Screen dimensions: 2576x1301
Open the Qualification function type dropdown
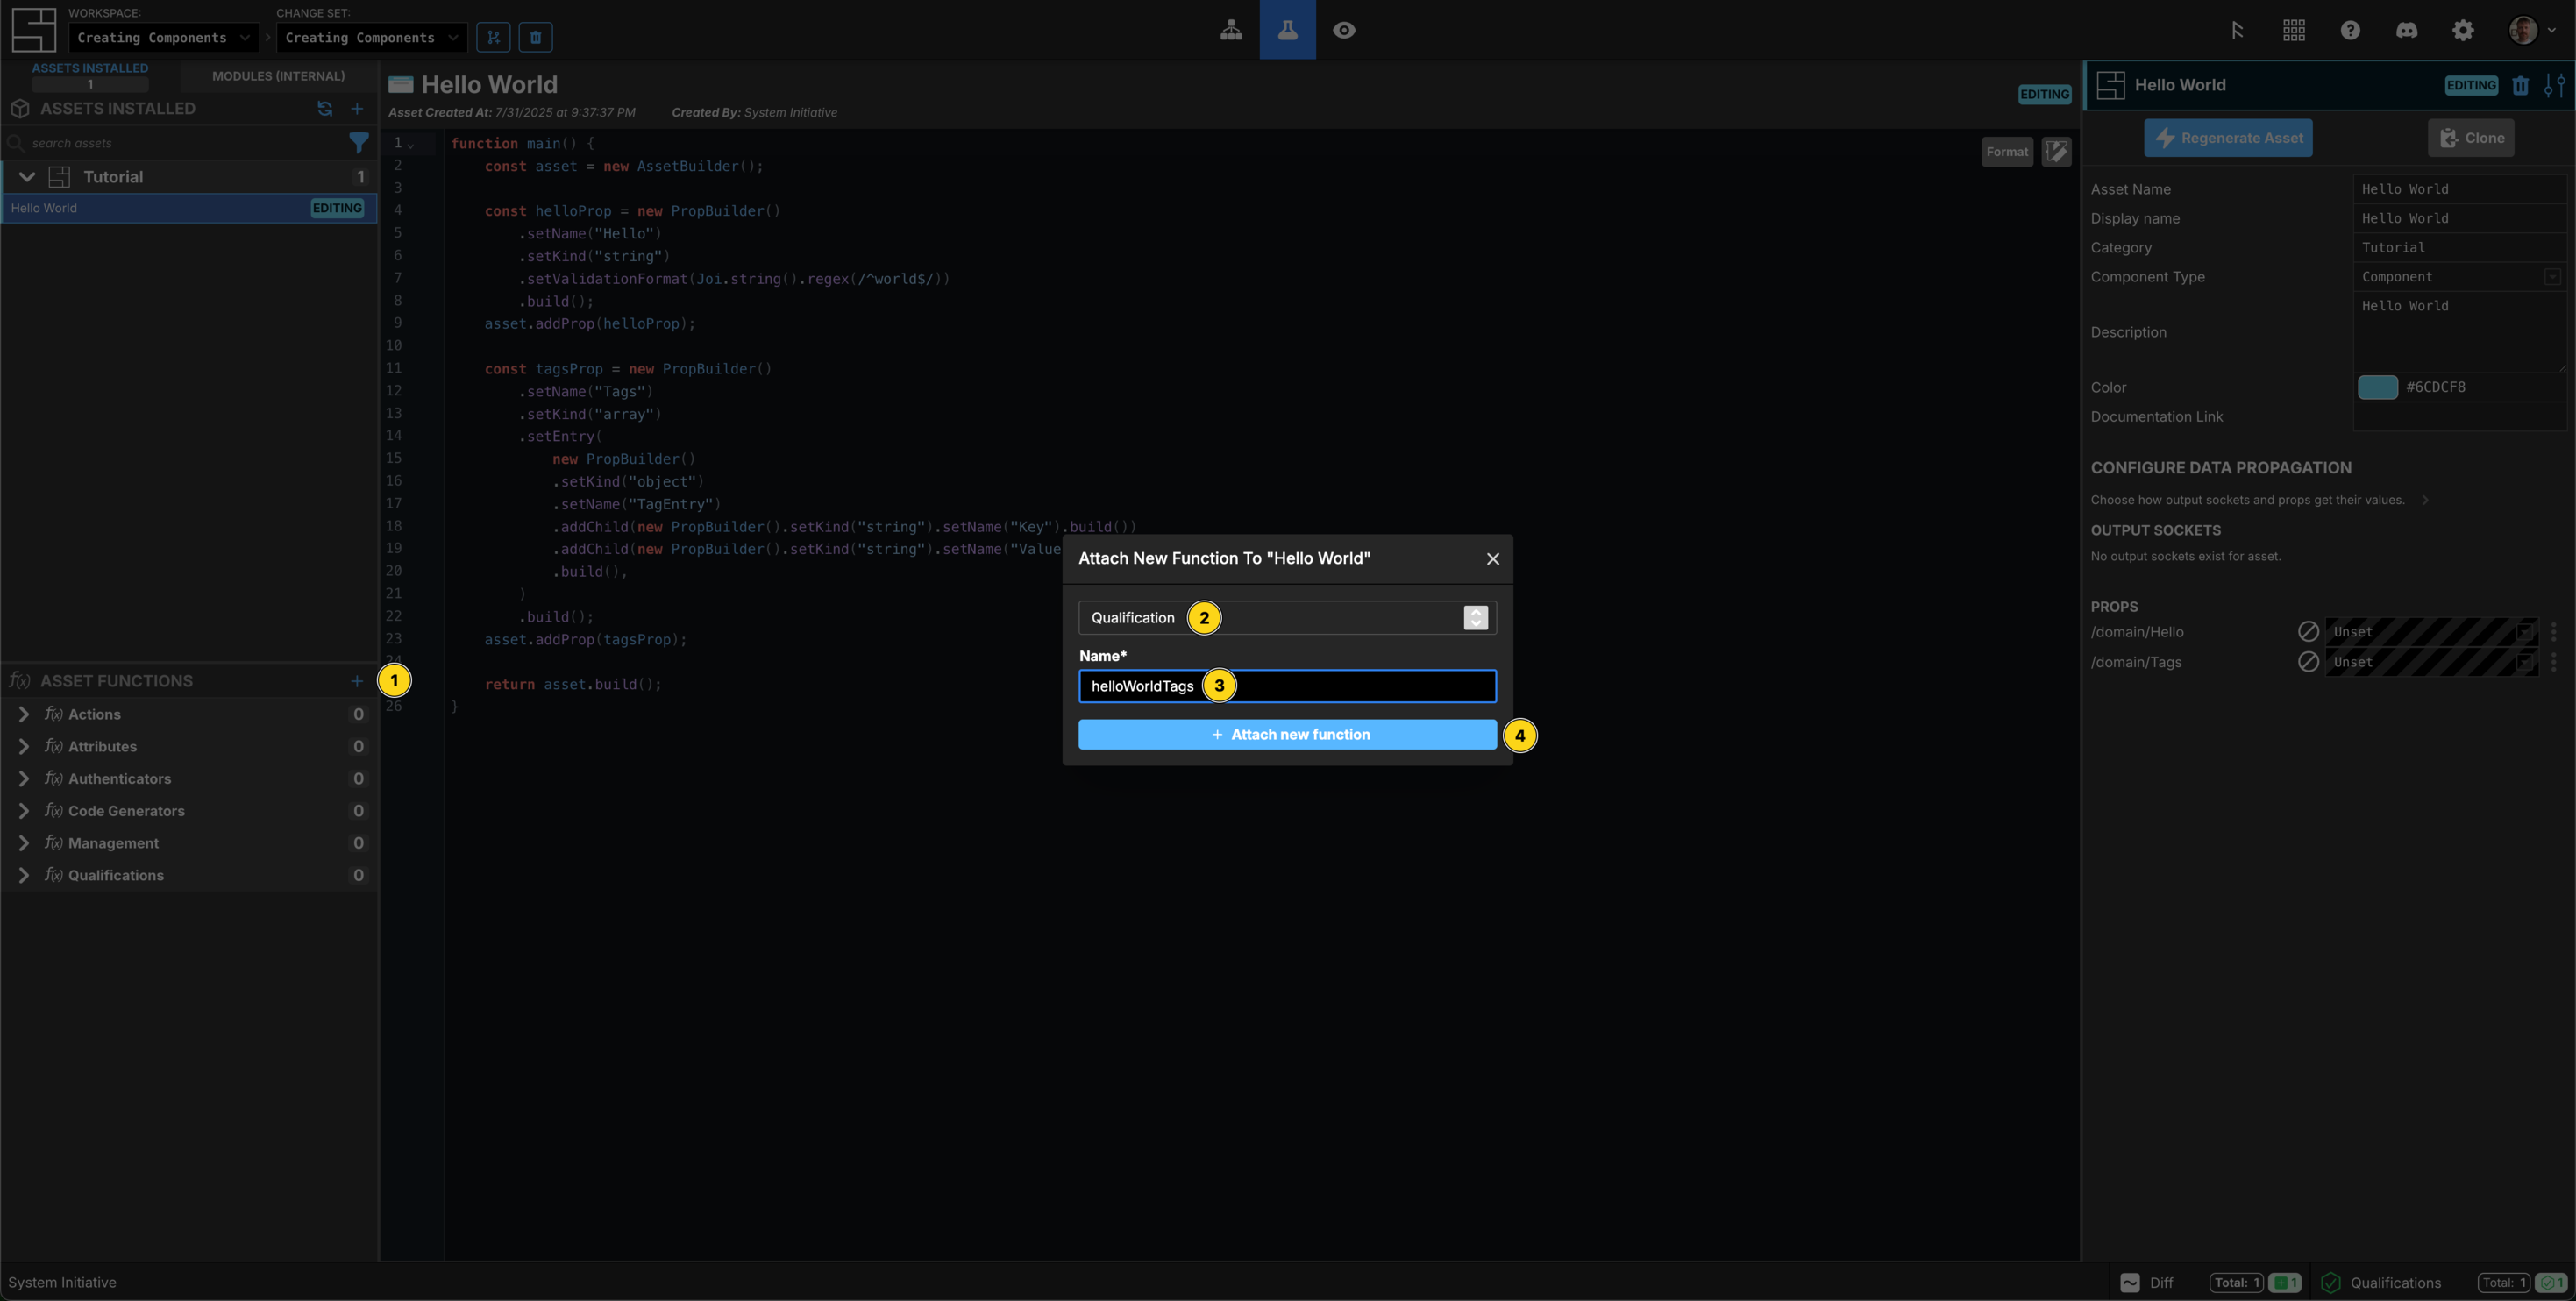pyautogui.click(x=1287, y=618)
